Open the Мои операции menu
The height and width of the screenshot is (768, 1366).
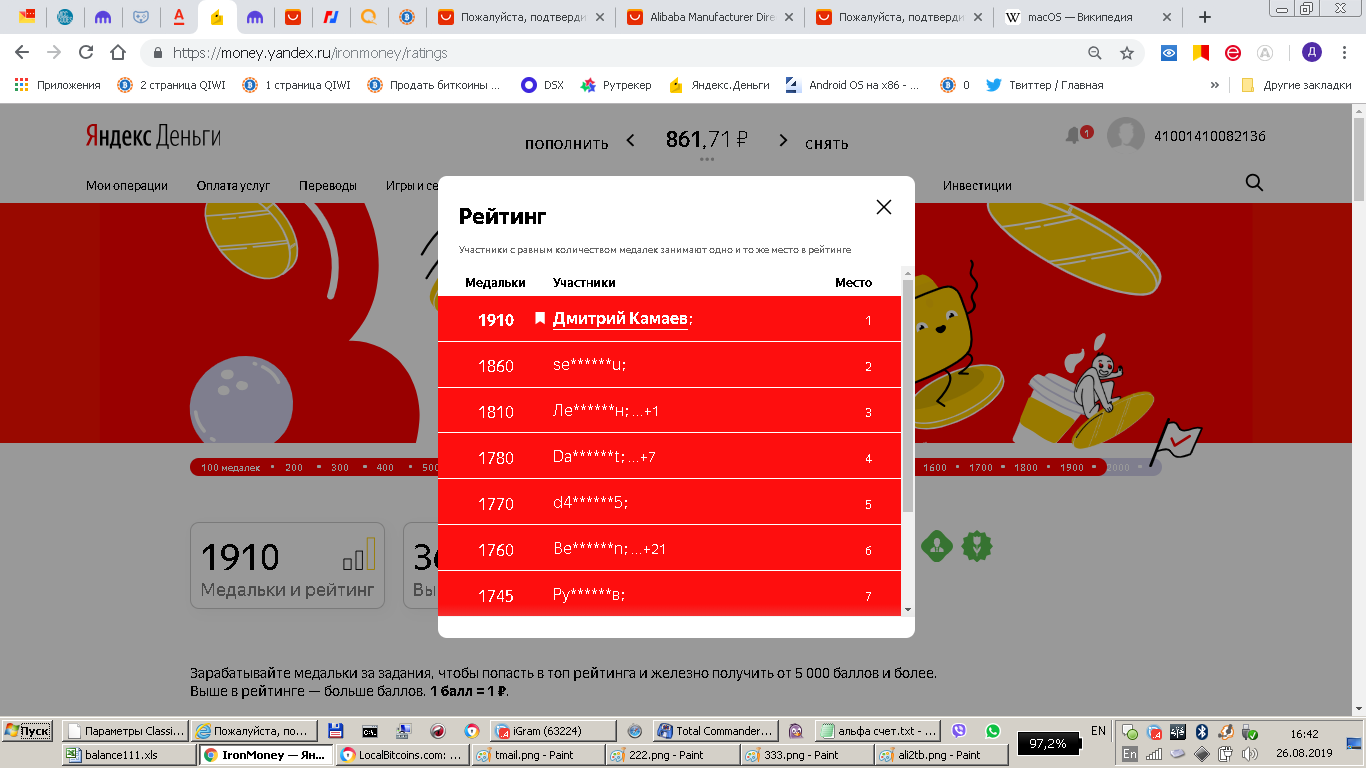pyautogui.click(x=127, y=185)
